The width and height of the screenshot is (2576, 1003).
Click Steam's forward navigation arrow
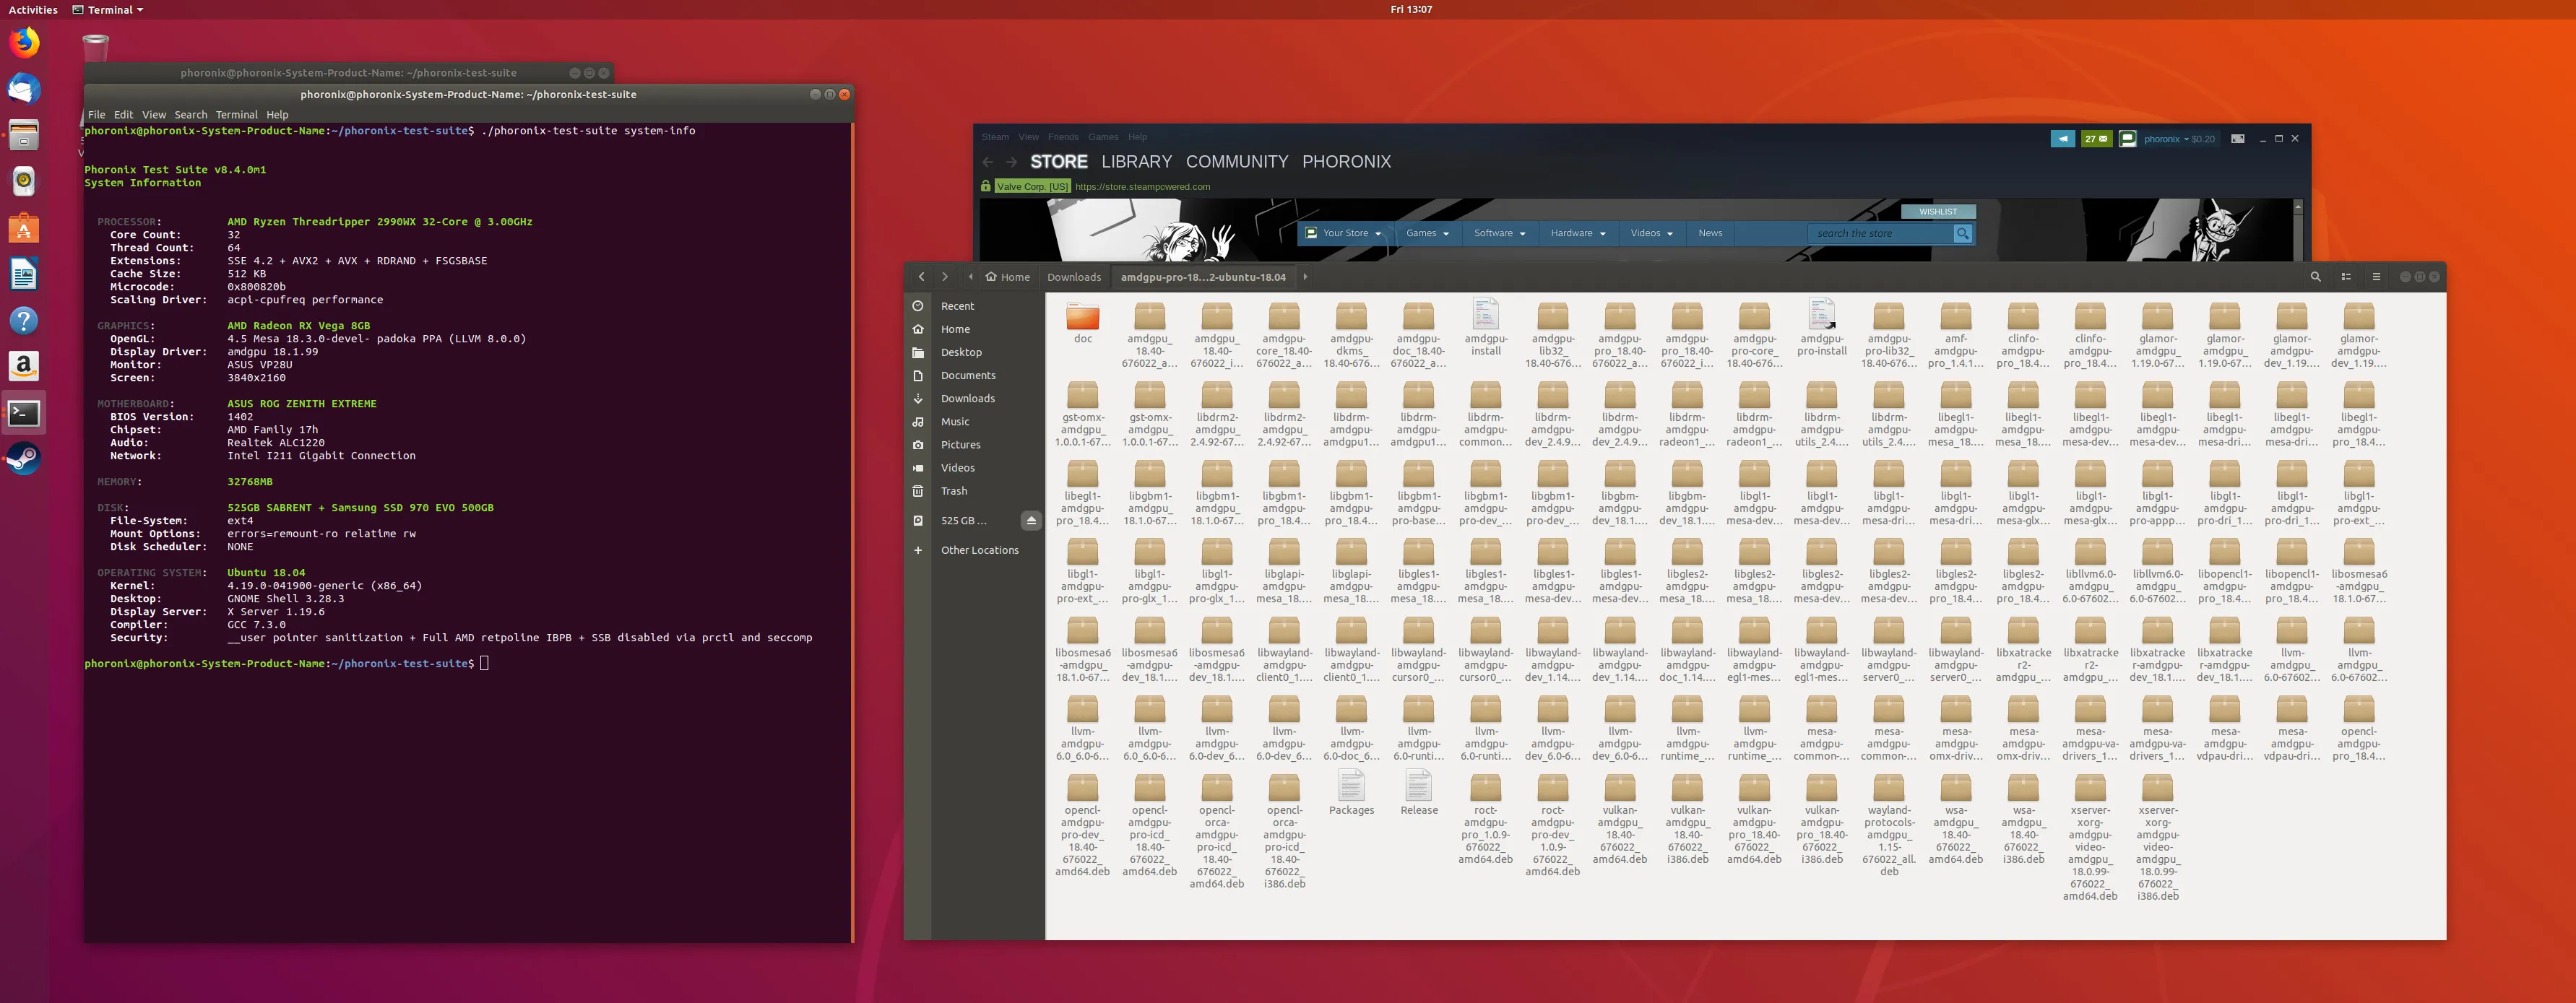(x=1011, y=162)
